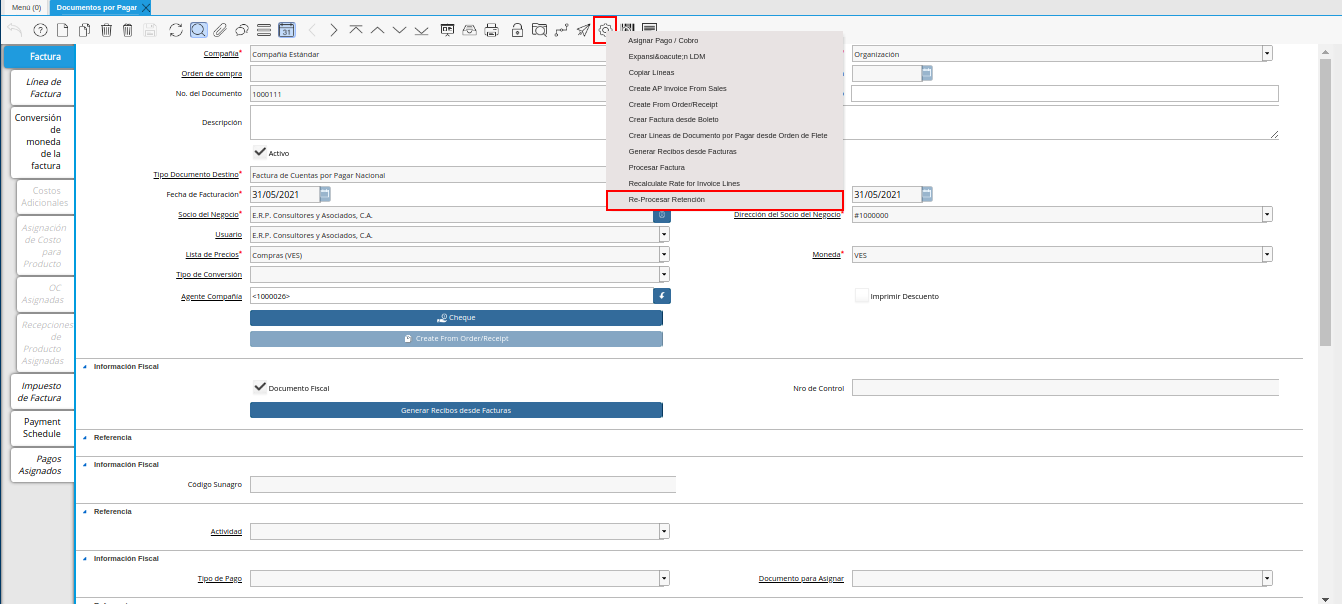
Task: Open the Chat bubbles icon
Action: 242,30
